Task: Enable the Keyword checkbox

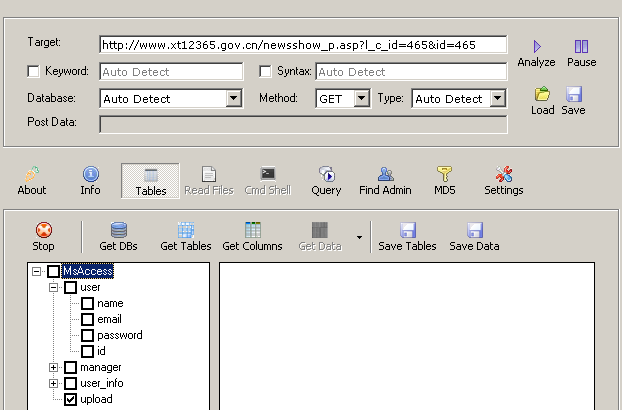Action: (33, 71)
